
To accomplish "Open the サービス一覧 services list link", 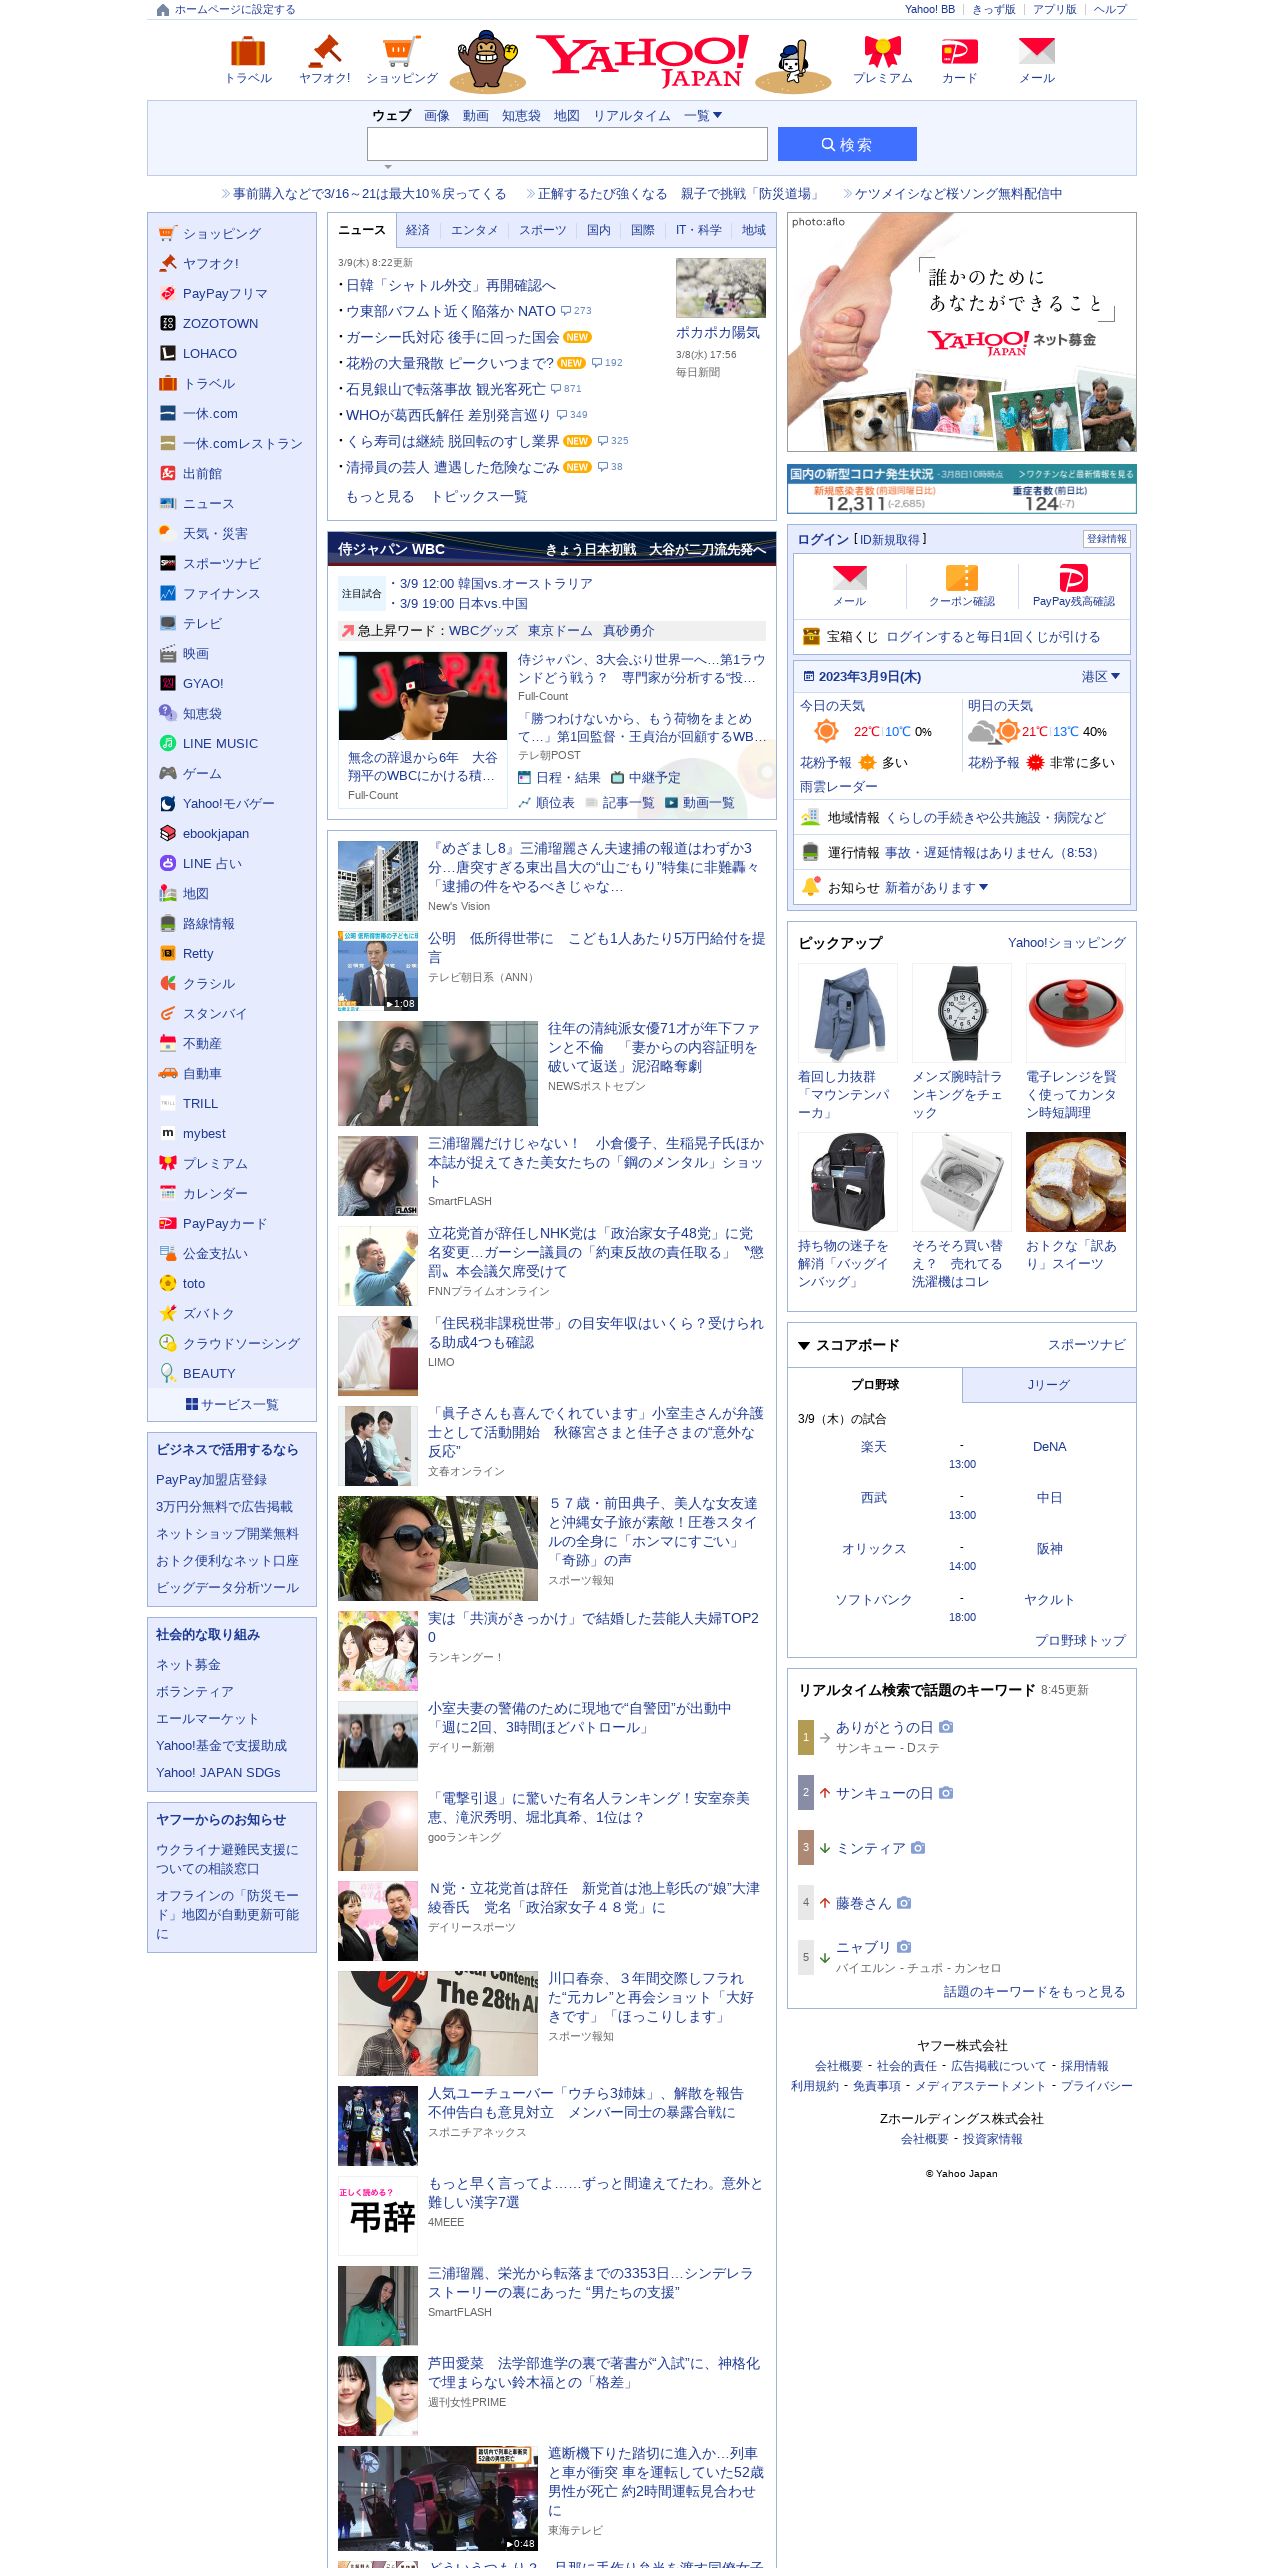I will coord(232,1405).
